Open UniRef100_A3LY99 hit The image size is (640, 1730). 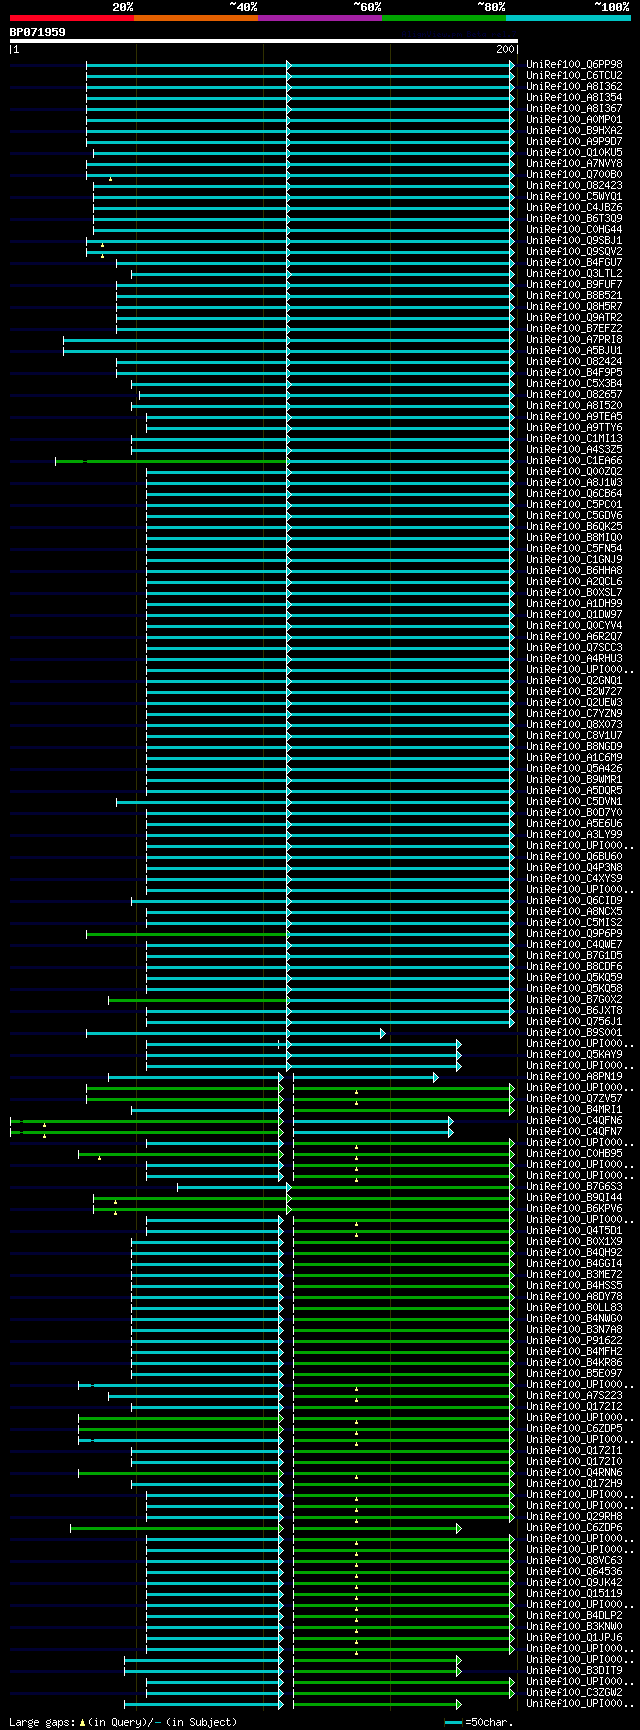(x=574, y=834)
